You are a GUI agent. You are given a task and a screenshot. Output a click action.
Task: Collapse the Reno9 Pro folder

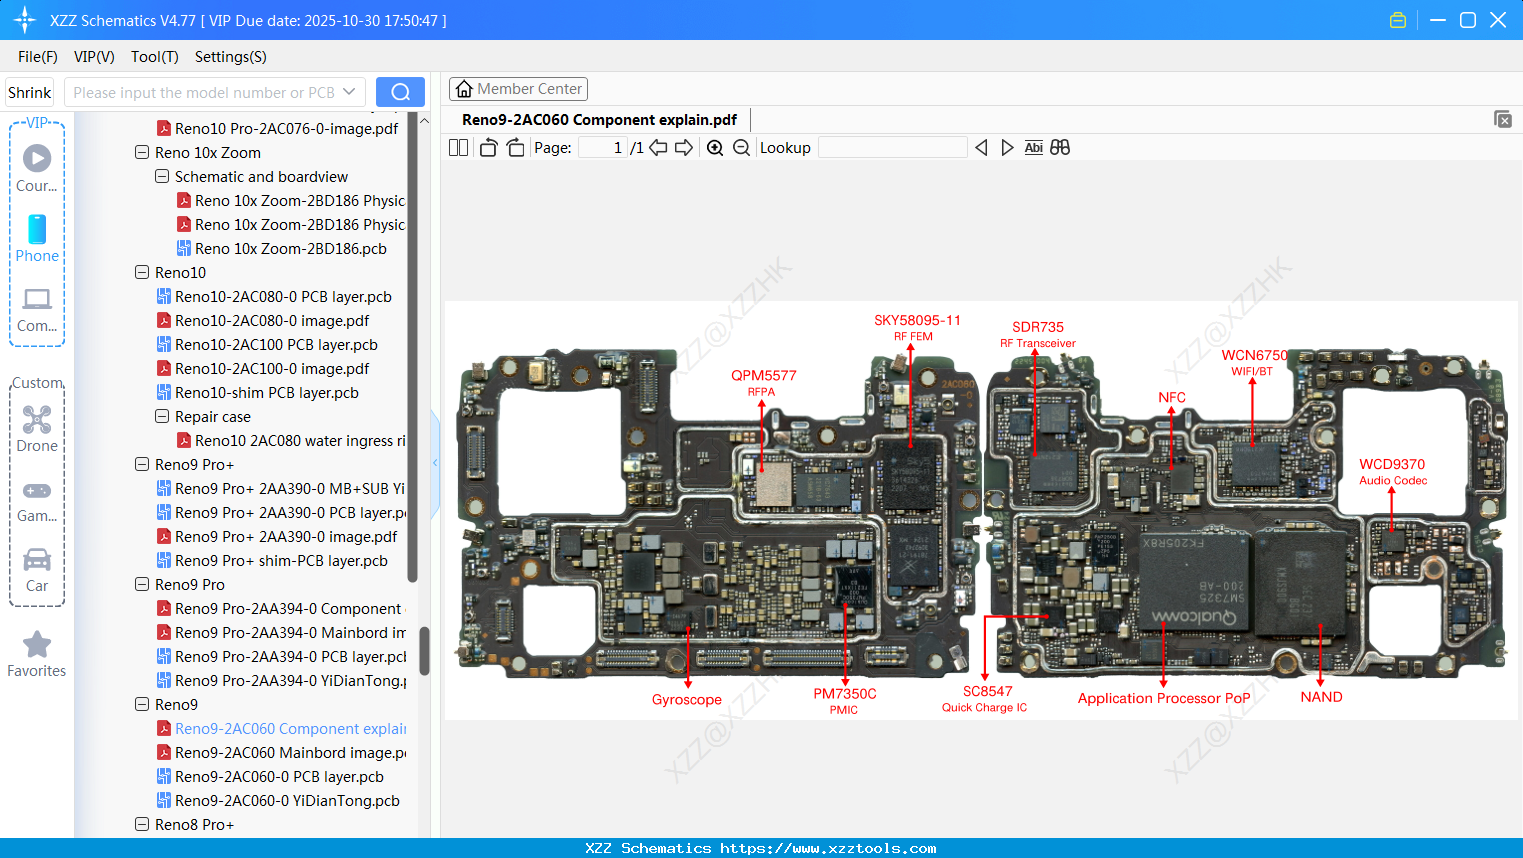142,585
